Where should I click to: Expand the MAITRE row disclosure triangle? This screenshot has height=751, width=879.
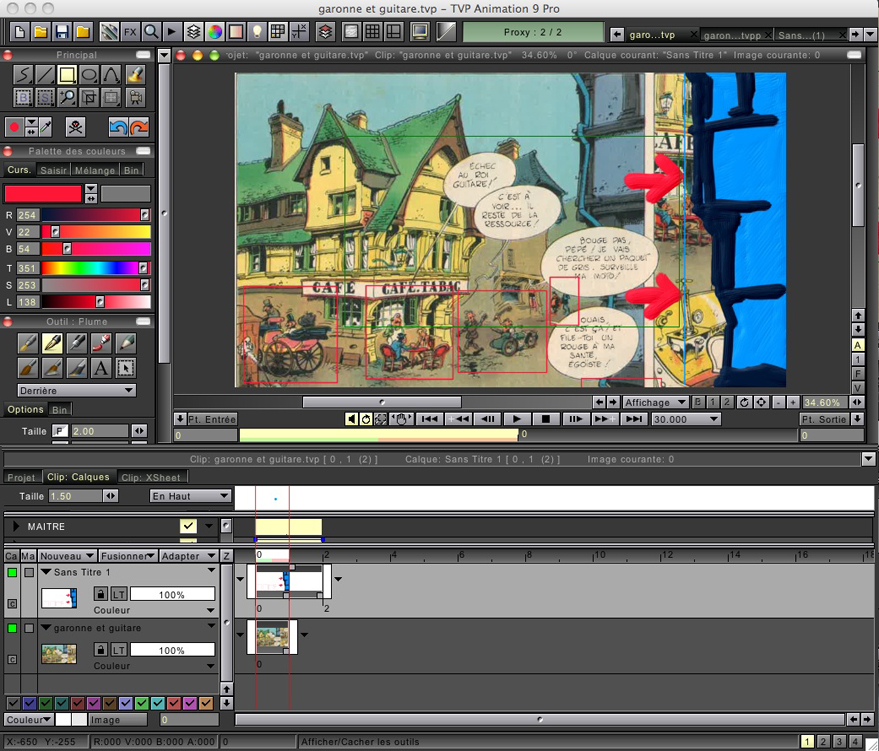click(x=16, y=526)
